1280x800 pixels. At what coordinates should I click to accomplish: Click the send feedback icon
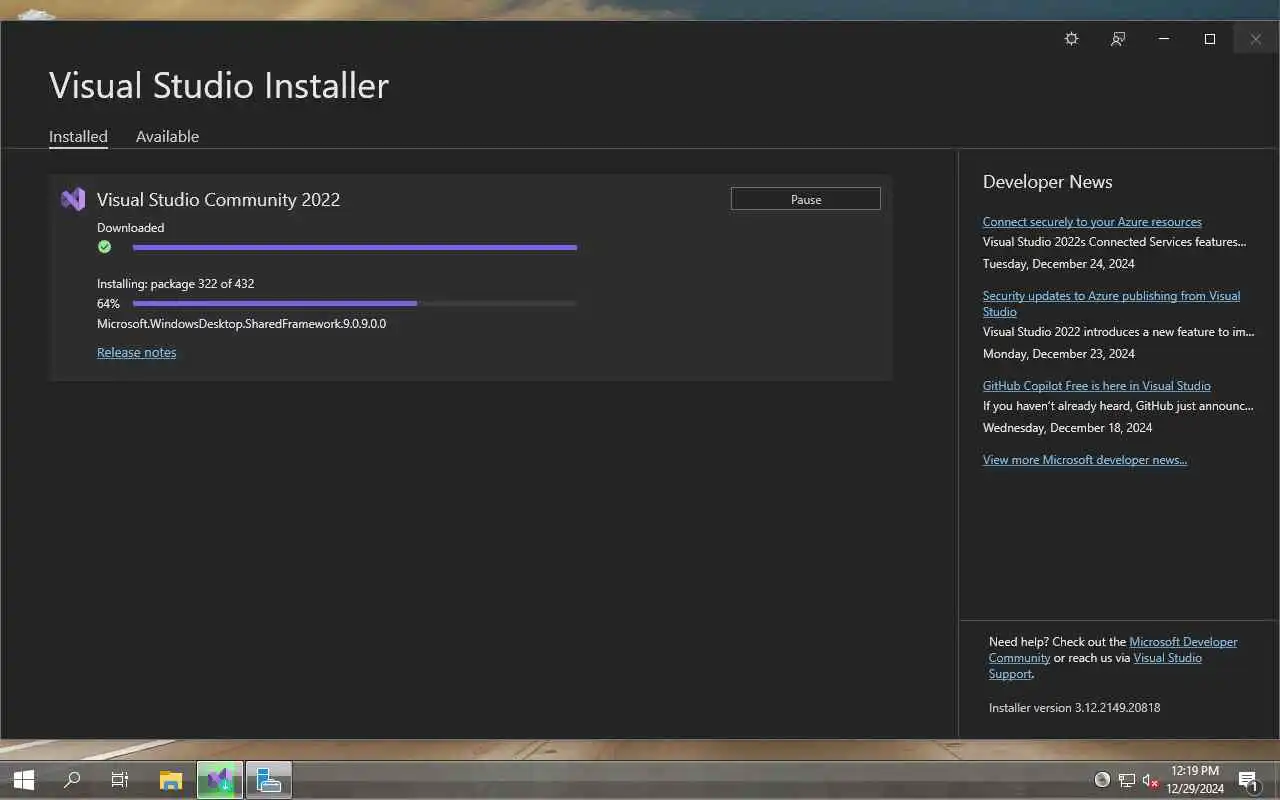click(1118, 39)
